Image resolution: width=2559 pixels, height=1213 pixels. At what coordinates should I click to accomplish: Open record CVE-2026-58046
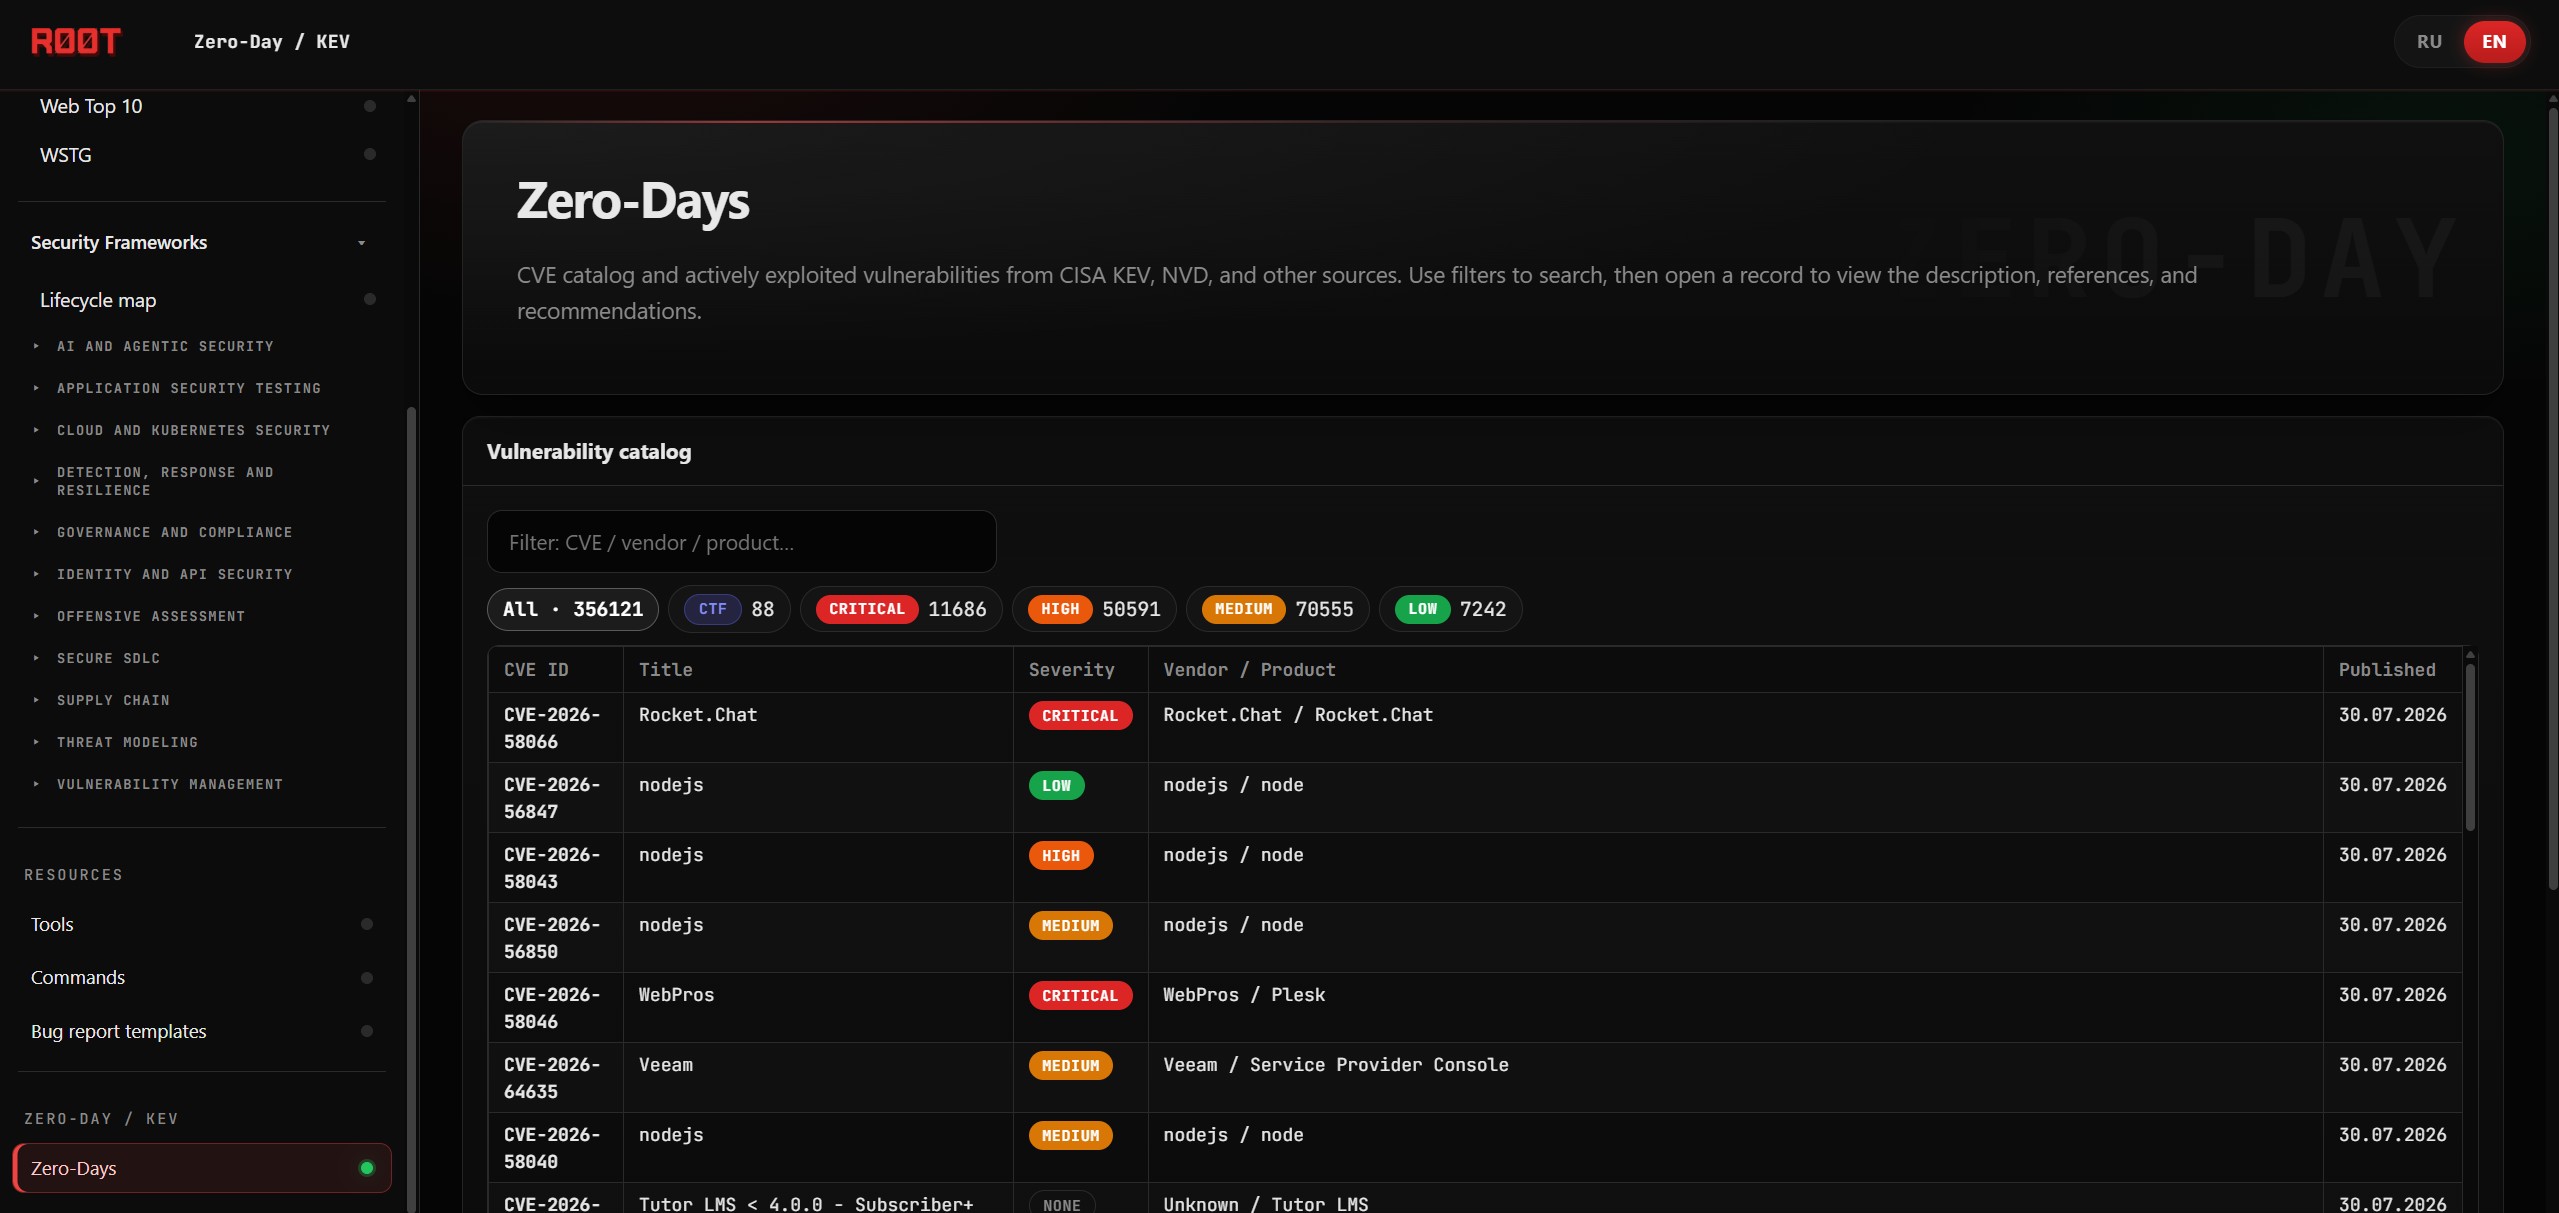(552, 1008)
